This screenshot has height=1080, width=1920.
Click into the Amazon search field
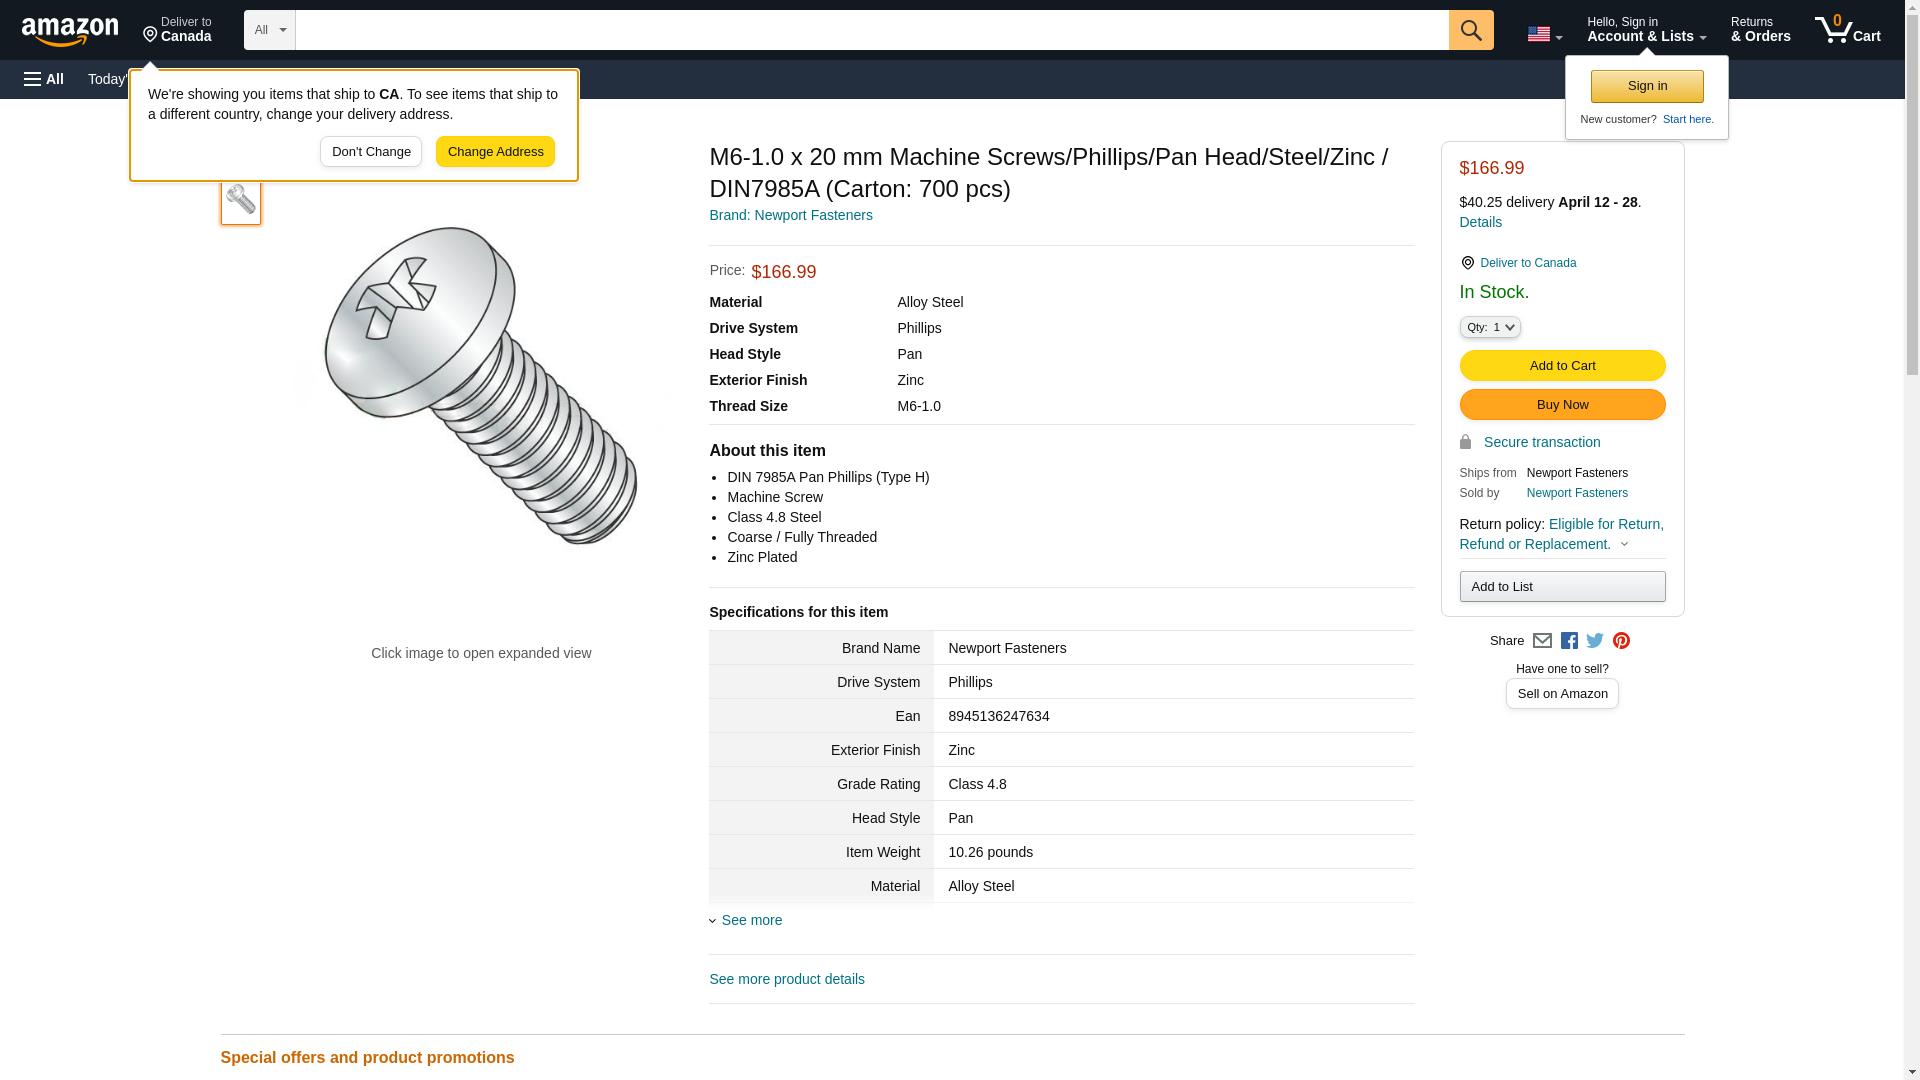pyautogui.click(x=870, y=30)
